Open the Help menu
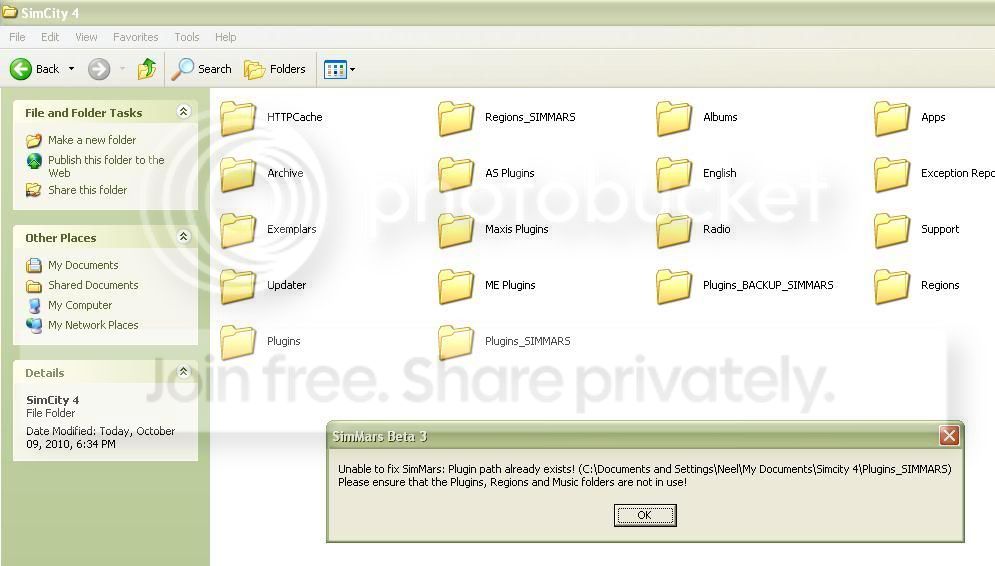This screenshot has height=566, width=995. (x=225, y=37)
